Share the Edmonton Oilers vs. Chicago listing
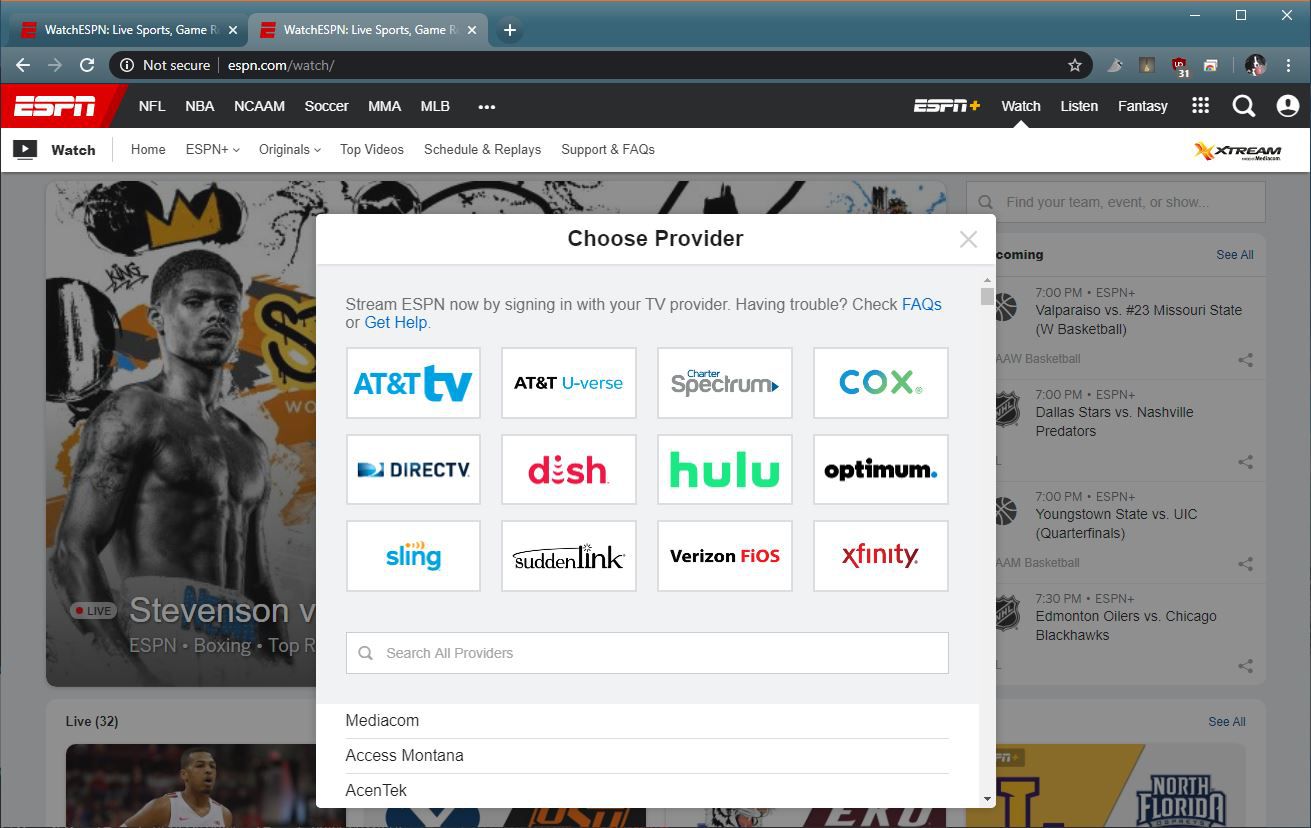Viewport: 1311px width, 828px height. pyautogui.click(x=1245, y=666)
